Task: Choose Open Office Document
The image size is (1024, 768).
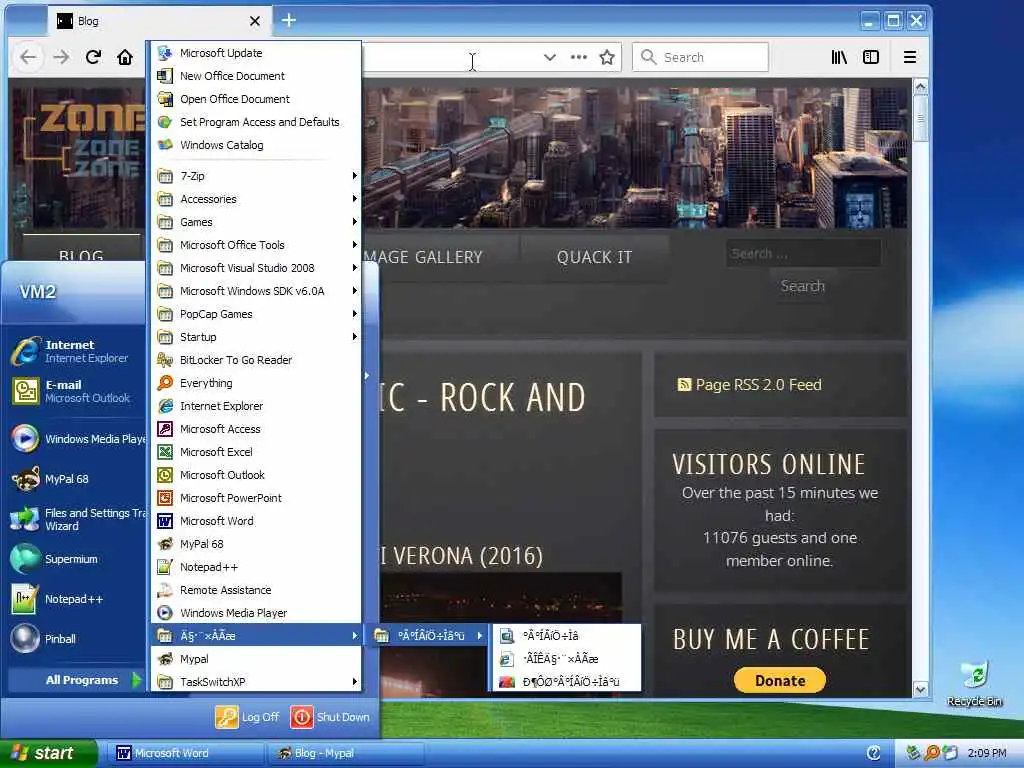Action: point(257,99)
